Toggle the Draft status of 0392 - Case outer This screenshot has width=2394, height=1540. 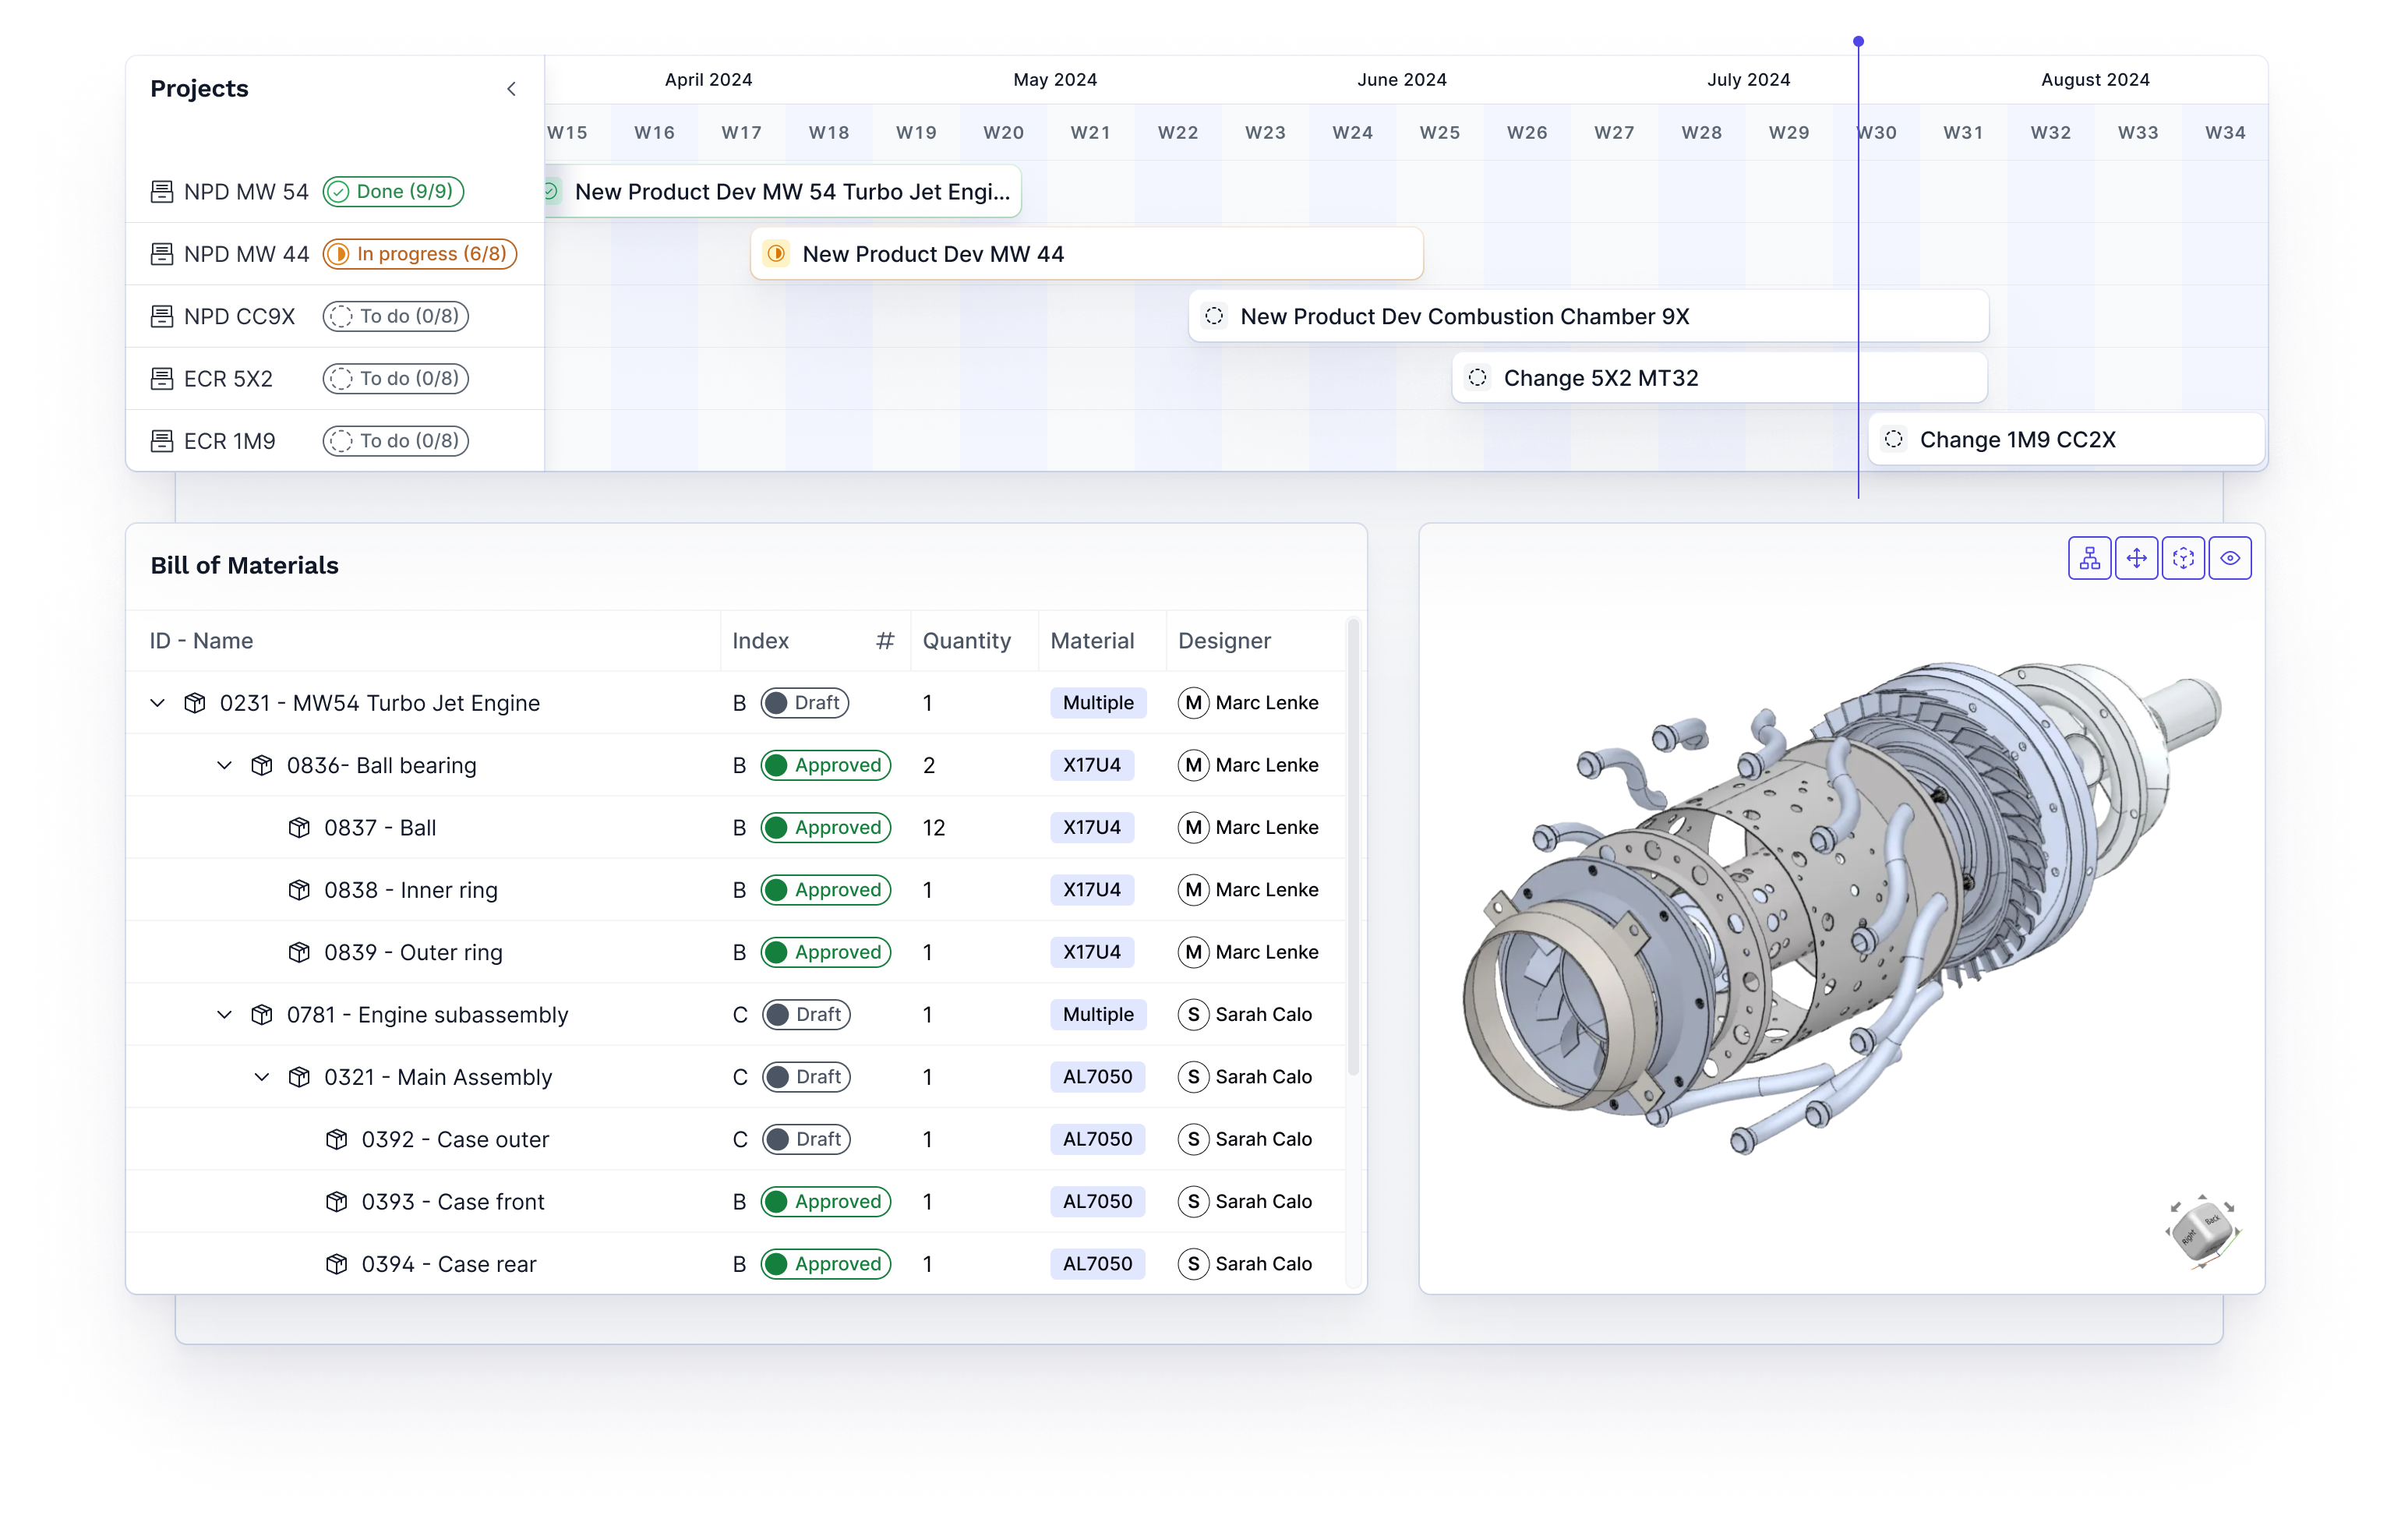coord(806,1139)
